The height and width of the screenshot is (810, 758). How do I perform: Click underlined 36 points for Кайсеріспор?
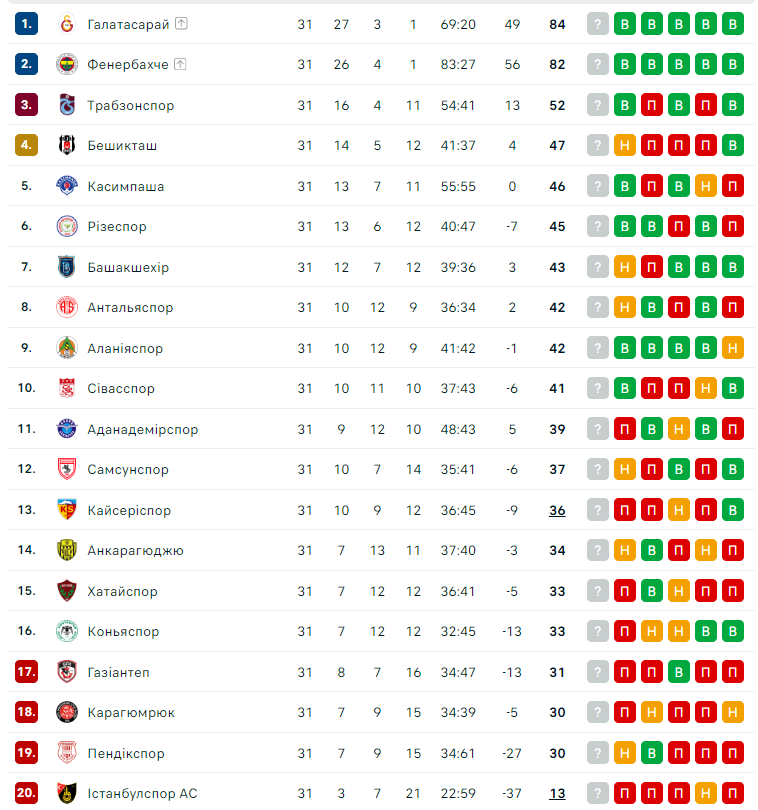tap(557, 510)
